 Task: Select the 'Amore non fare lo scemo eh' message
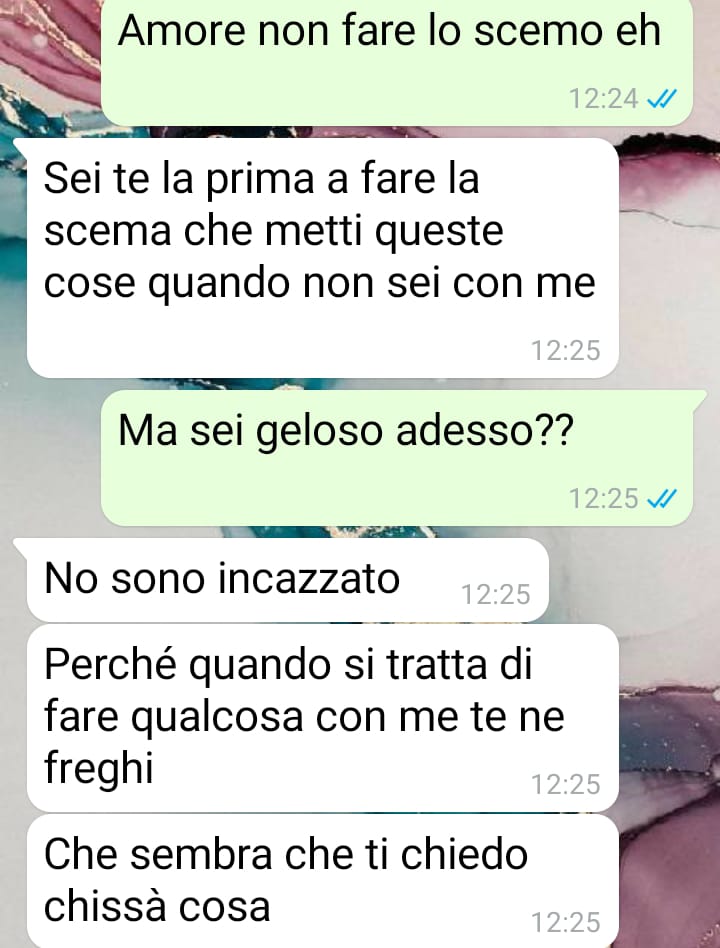[x=397, y=62]
